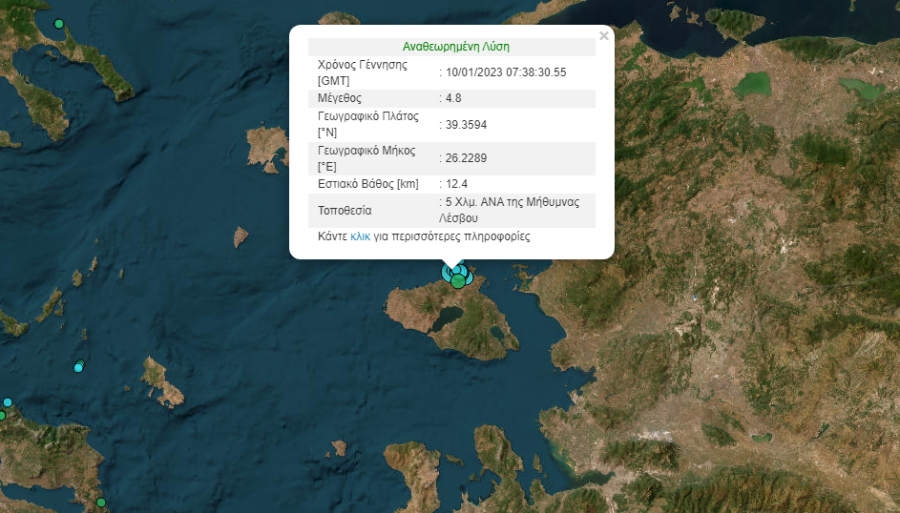Close the earthquake info popup
Image resolution: width=900 pixels, height=513 pixels.
(604, 36)
